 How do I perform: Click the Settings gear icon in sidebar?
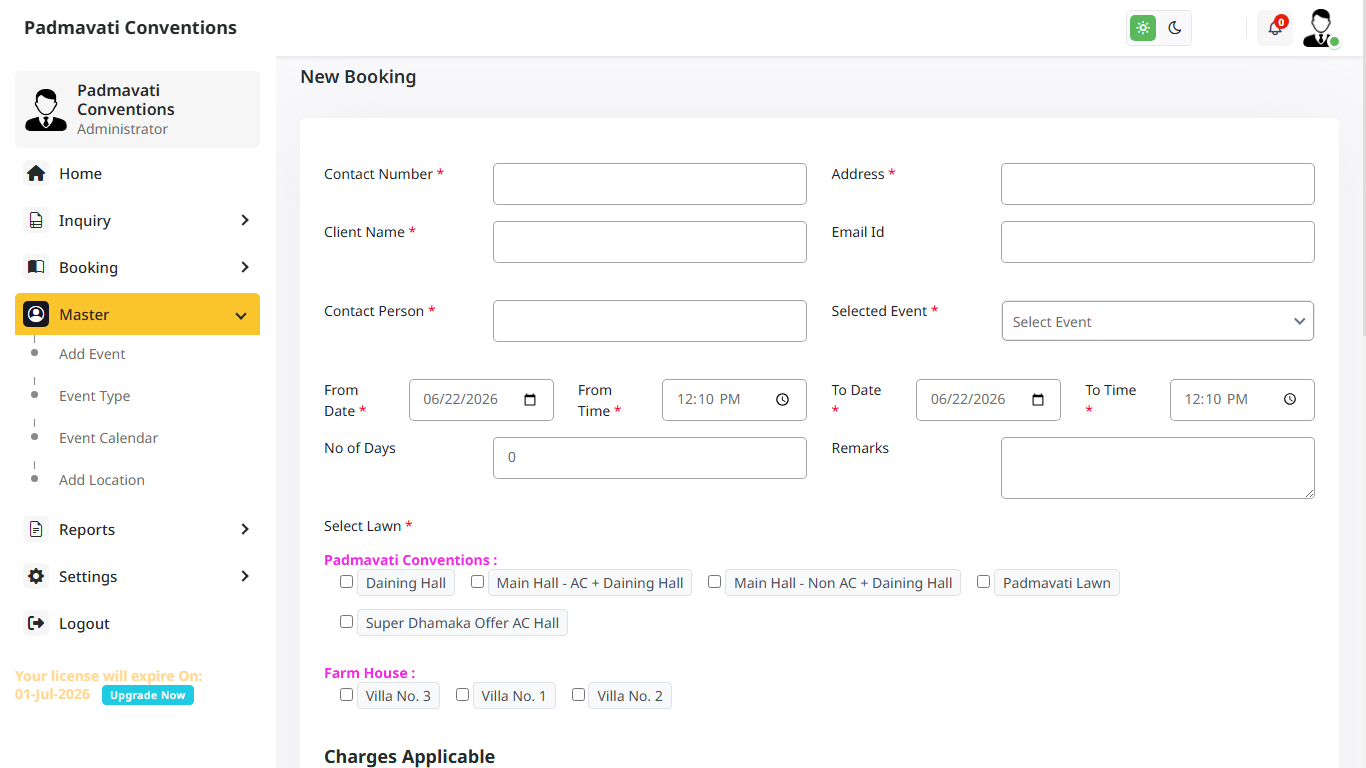[x=36, y=576]
